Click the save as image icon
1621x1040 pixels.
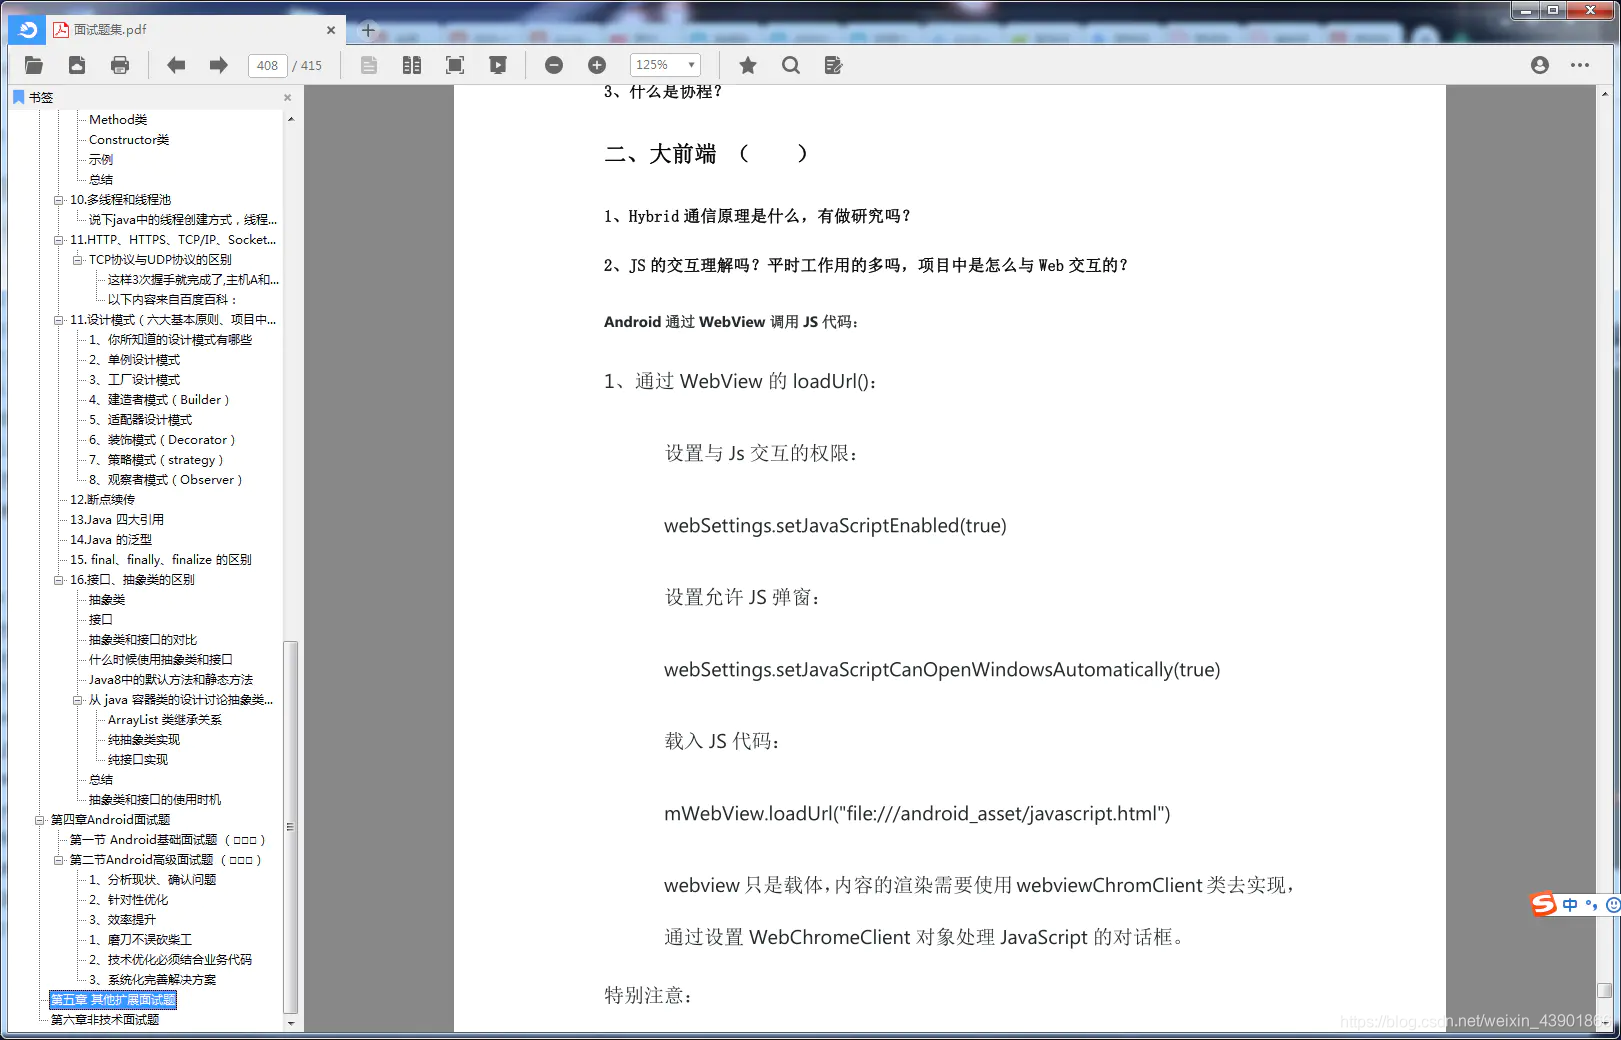click(77, 65)
